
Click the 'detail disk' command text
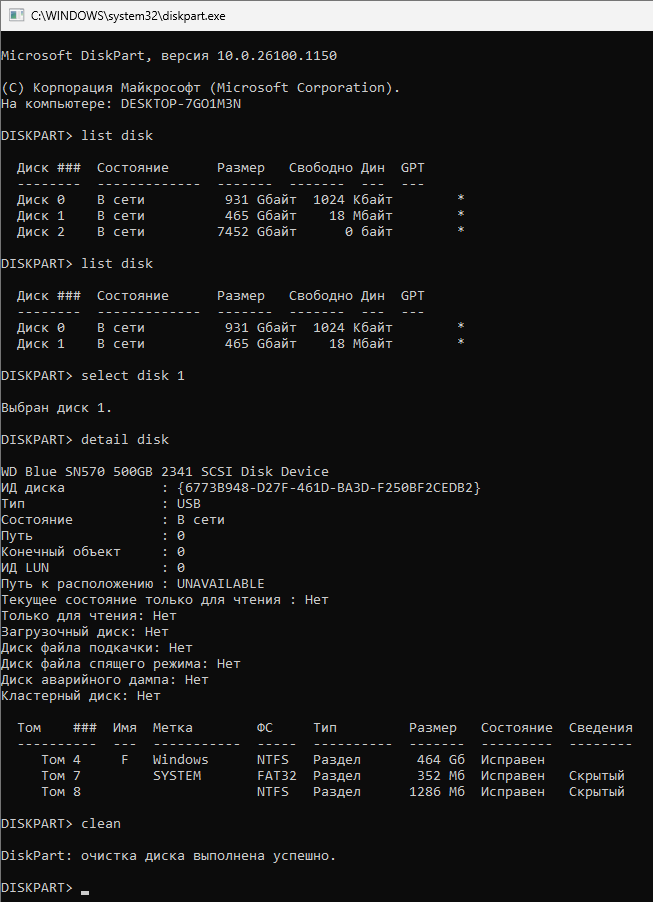pos(125,439)
